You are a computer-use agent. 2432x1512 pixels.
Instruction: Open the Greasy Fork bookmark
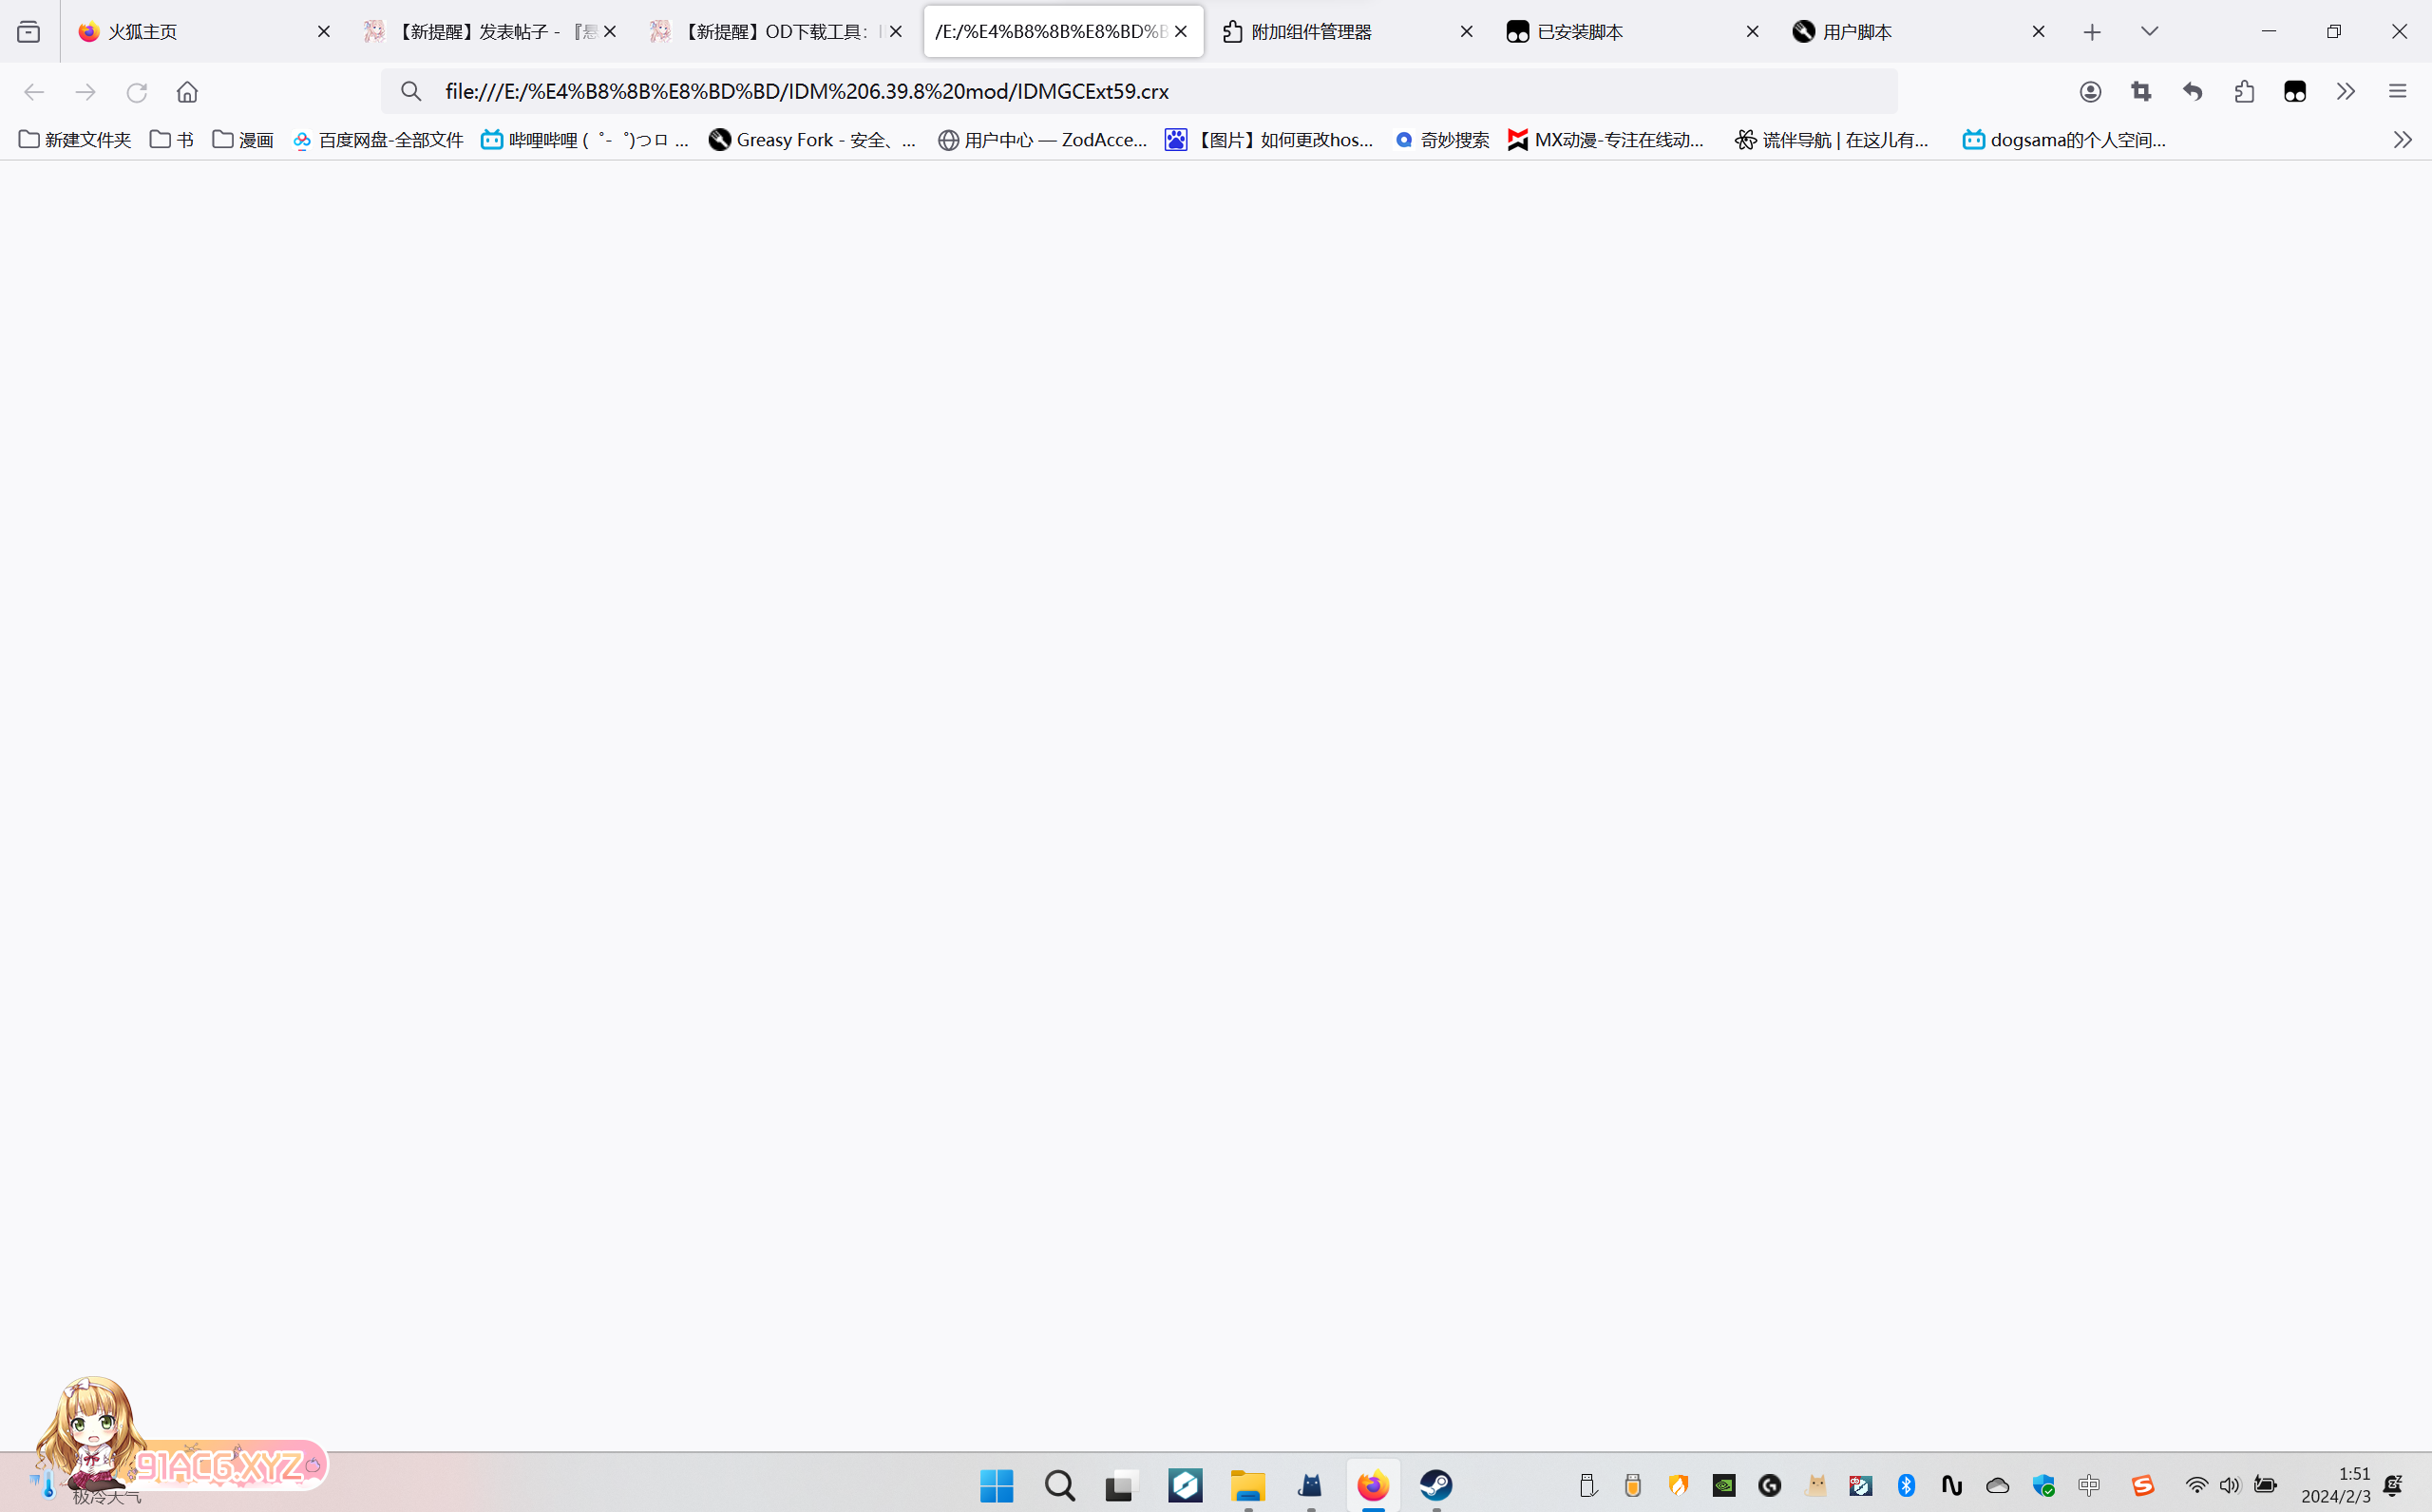(x=811, y=140)
